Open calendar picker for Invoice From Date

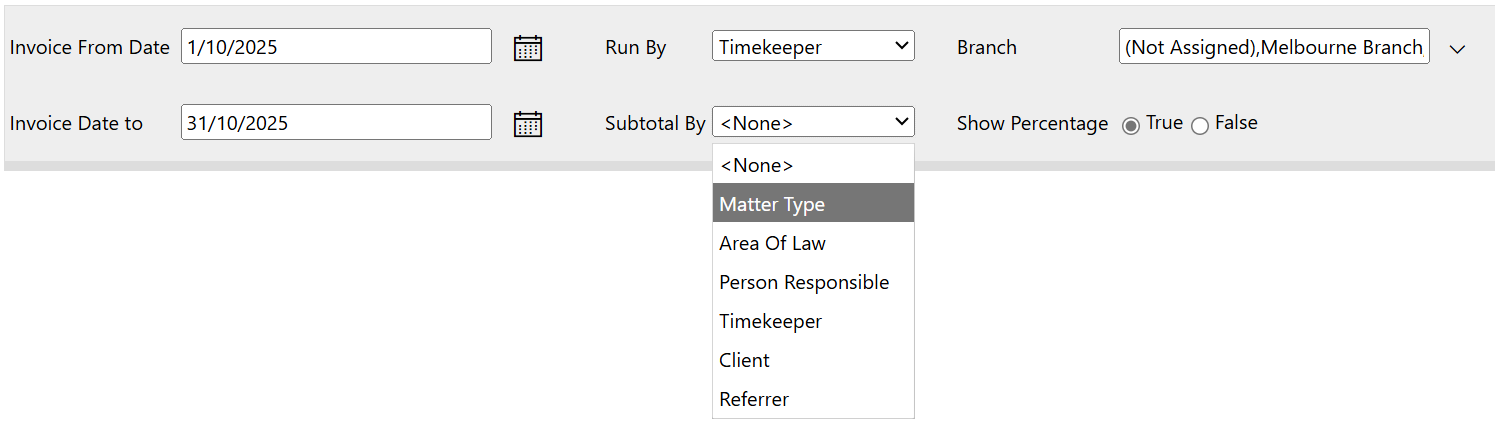coord(527,48)
